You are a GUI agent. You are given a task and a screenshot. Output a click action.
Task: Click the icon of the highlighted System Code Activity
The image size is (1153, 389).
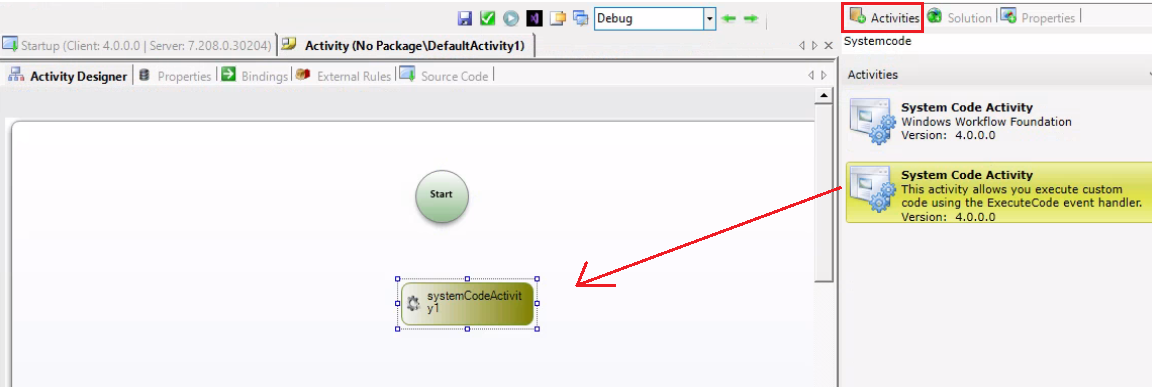click(872, 189)
